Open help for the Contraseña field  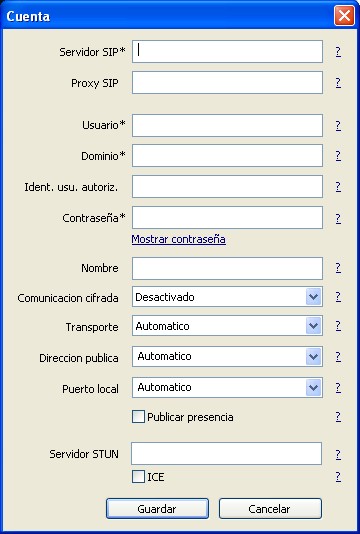(338, 218)
